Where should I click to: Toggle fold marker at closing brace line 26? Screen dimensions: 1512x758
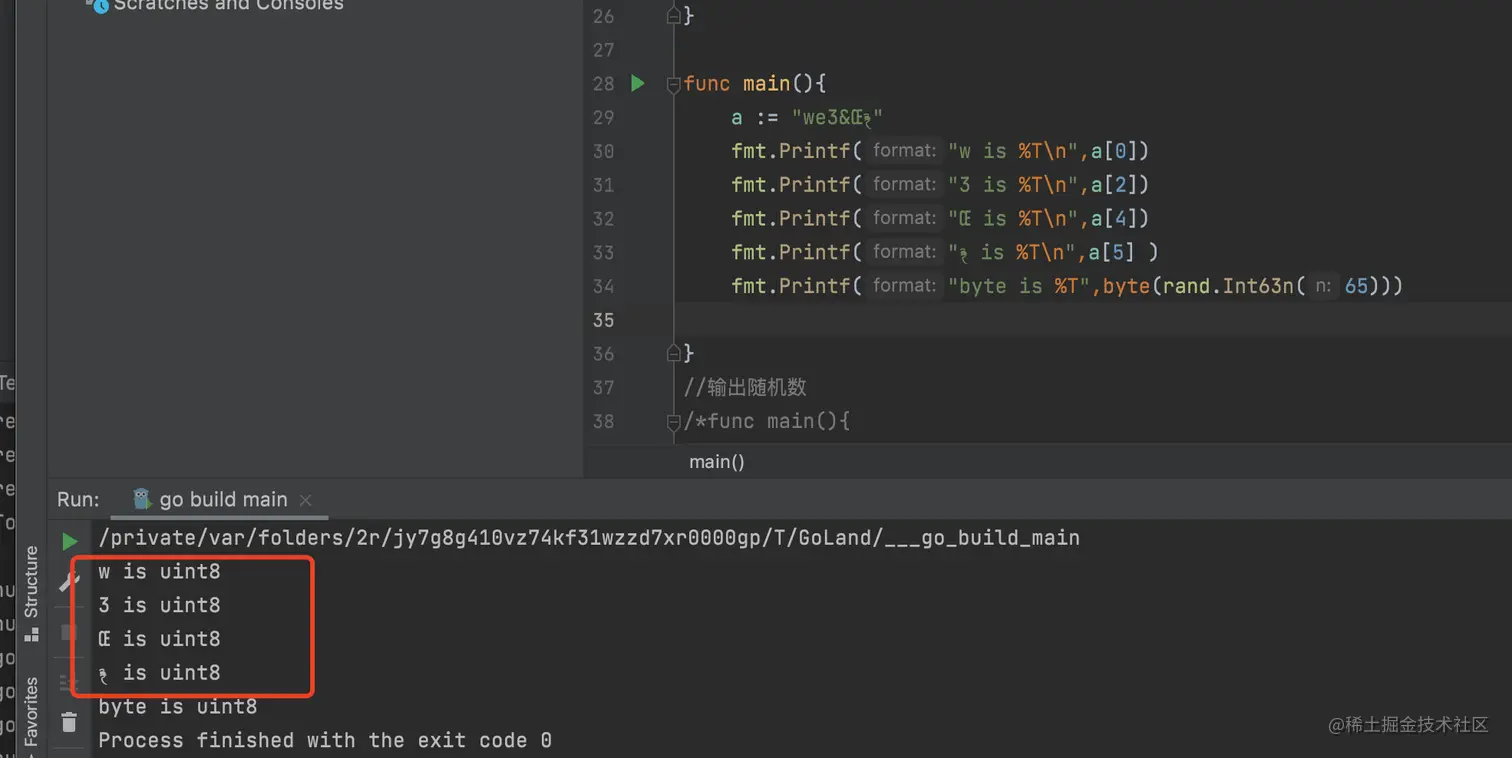click(x=674, y=16)
